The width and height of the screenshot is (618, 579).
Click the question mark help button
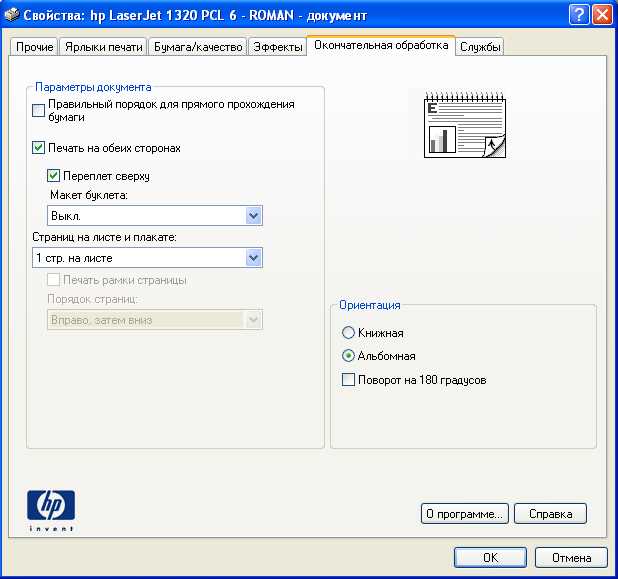pos(579,15)
